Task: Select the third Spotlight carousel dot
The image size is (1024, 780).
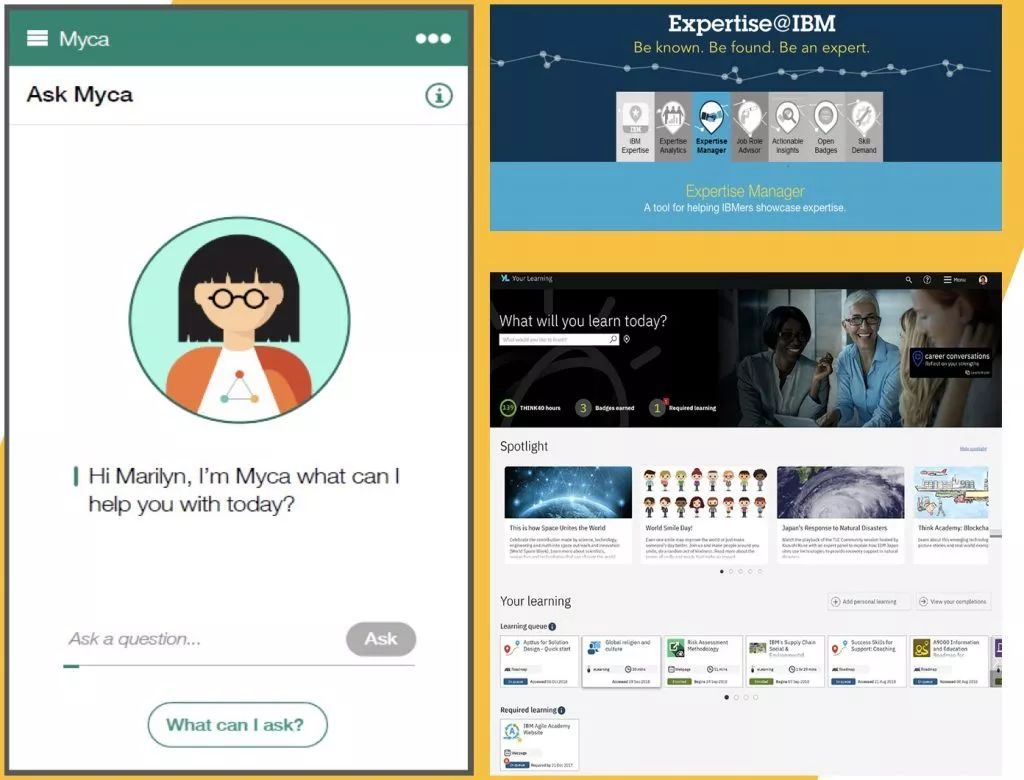Action: coord(741,572)
